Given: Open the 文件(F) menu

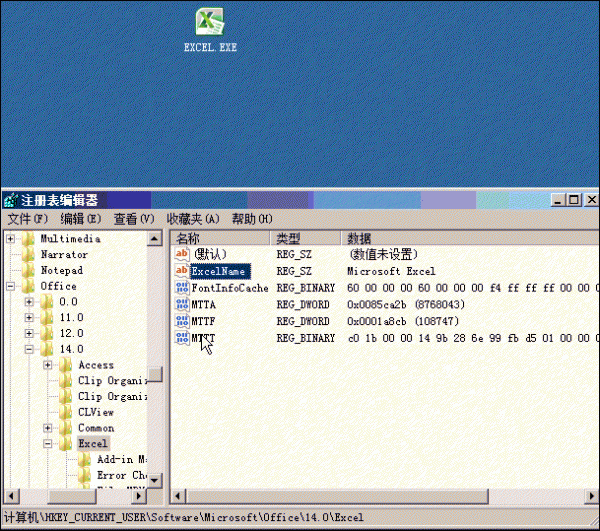Looking at the screenshot, I should click(x=28, y=219).
